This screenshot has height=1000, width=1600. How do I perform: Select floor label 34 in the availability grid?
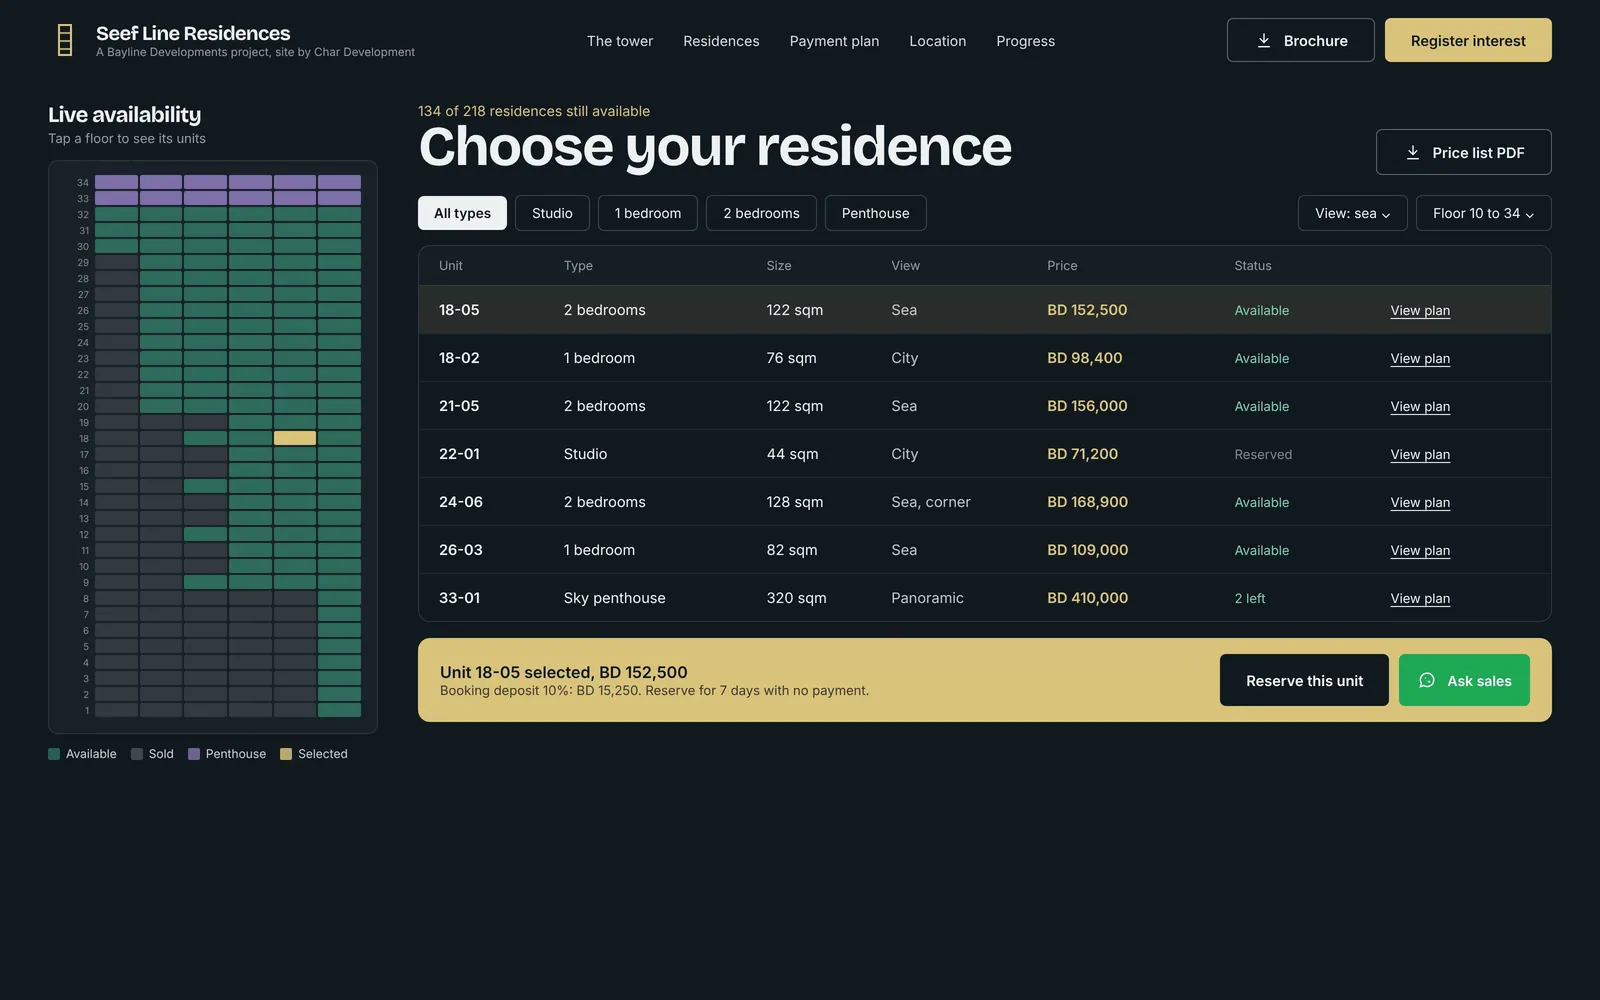[83, 182]
